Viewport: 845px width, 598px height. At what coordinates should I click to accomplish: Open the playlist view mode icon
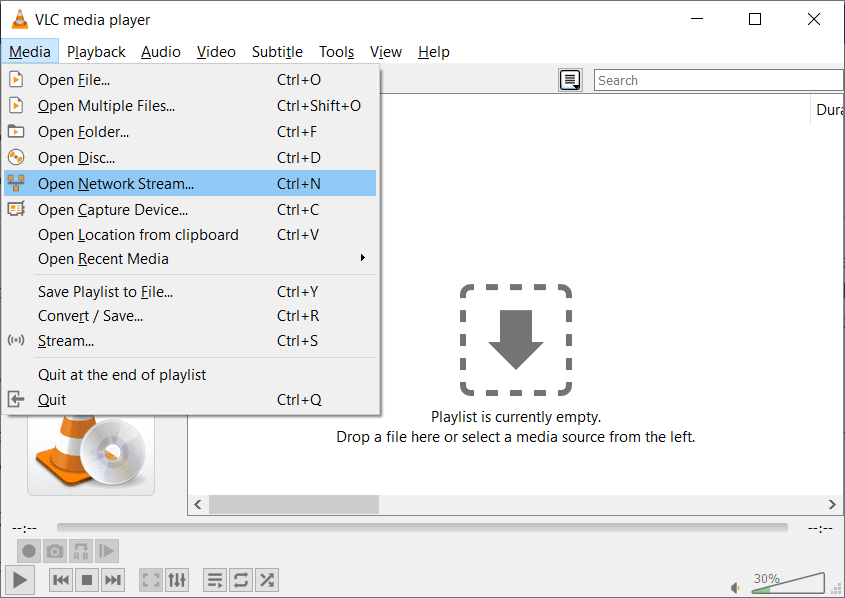tap(570, 80)
